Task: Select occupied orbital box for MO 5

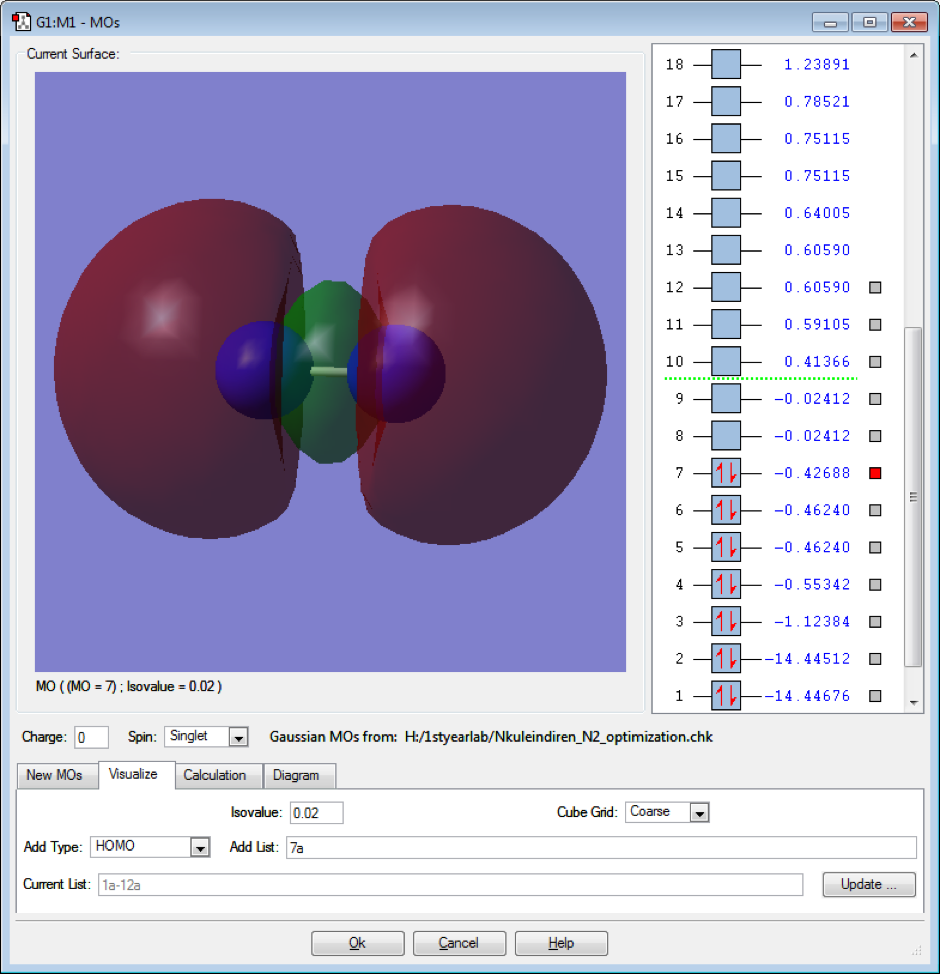Action: click(x=726, y=547)
